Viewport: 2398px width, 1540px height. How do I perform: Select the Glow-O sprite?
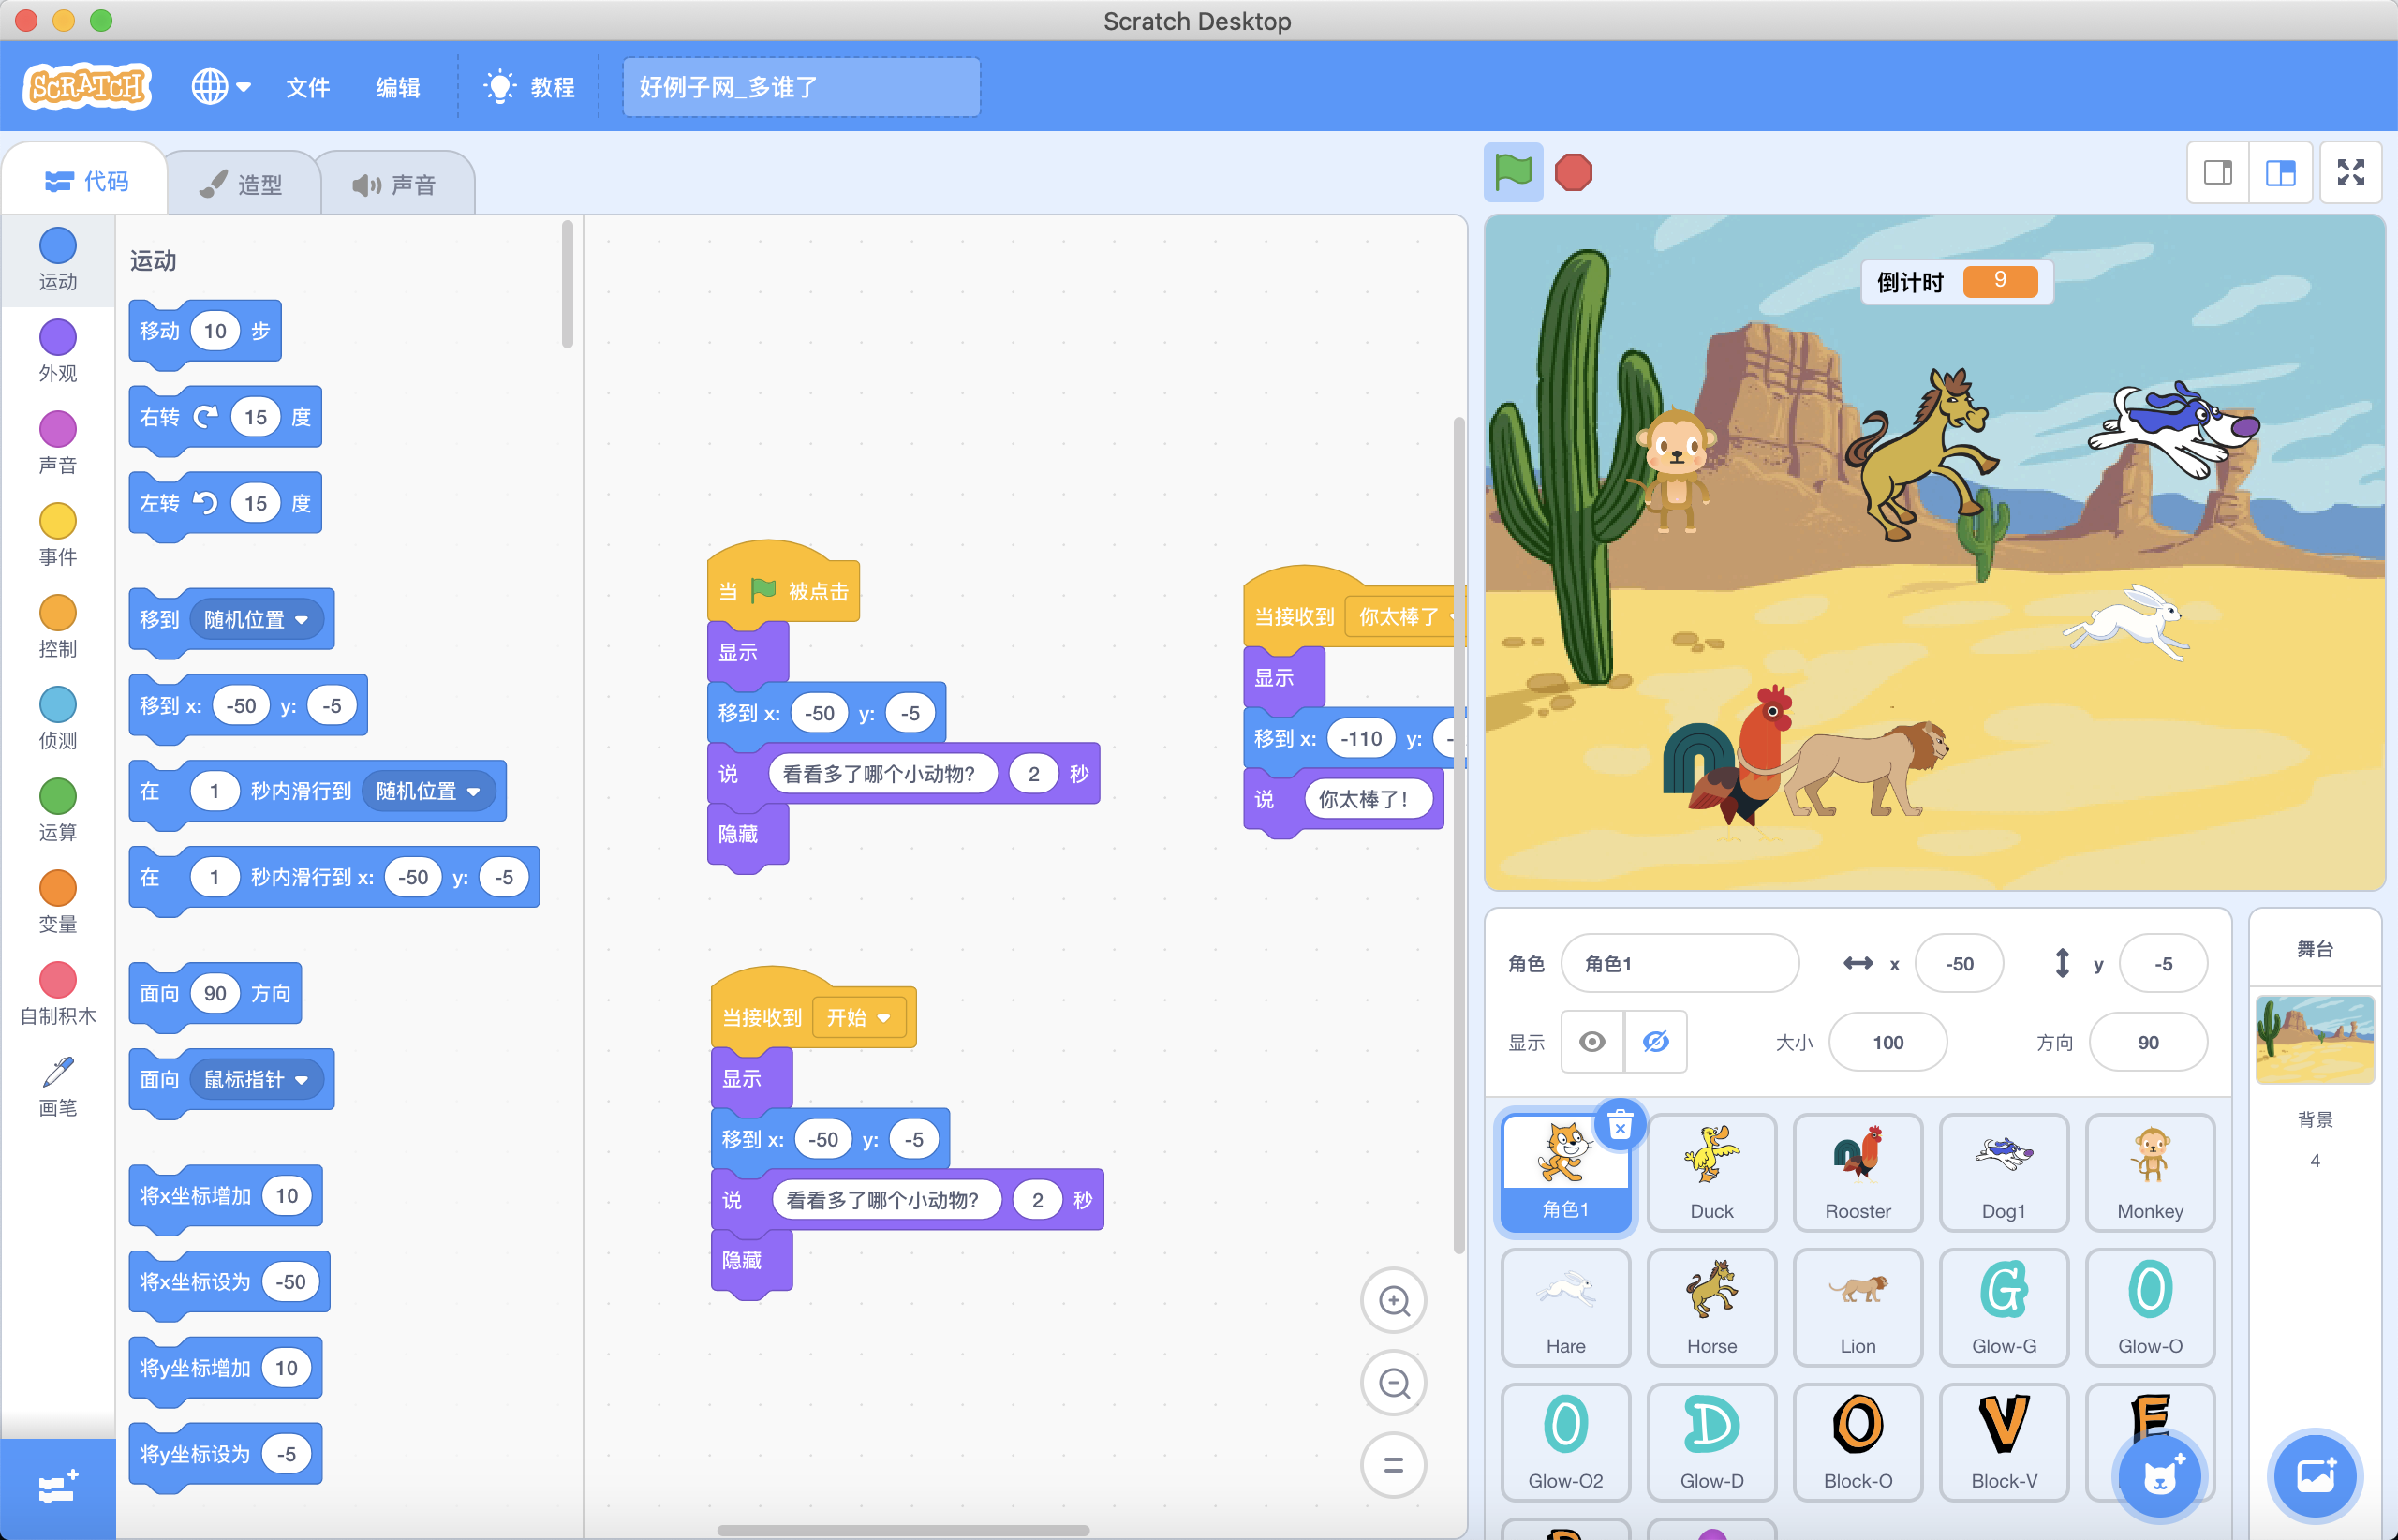pyautogui.click(x=2150, y=1308)
